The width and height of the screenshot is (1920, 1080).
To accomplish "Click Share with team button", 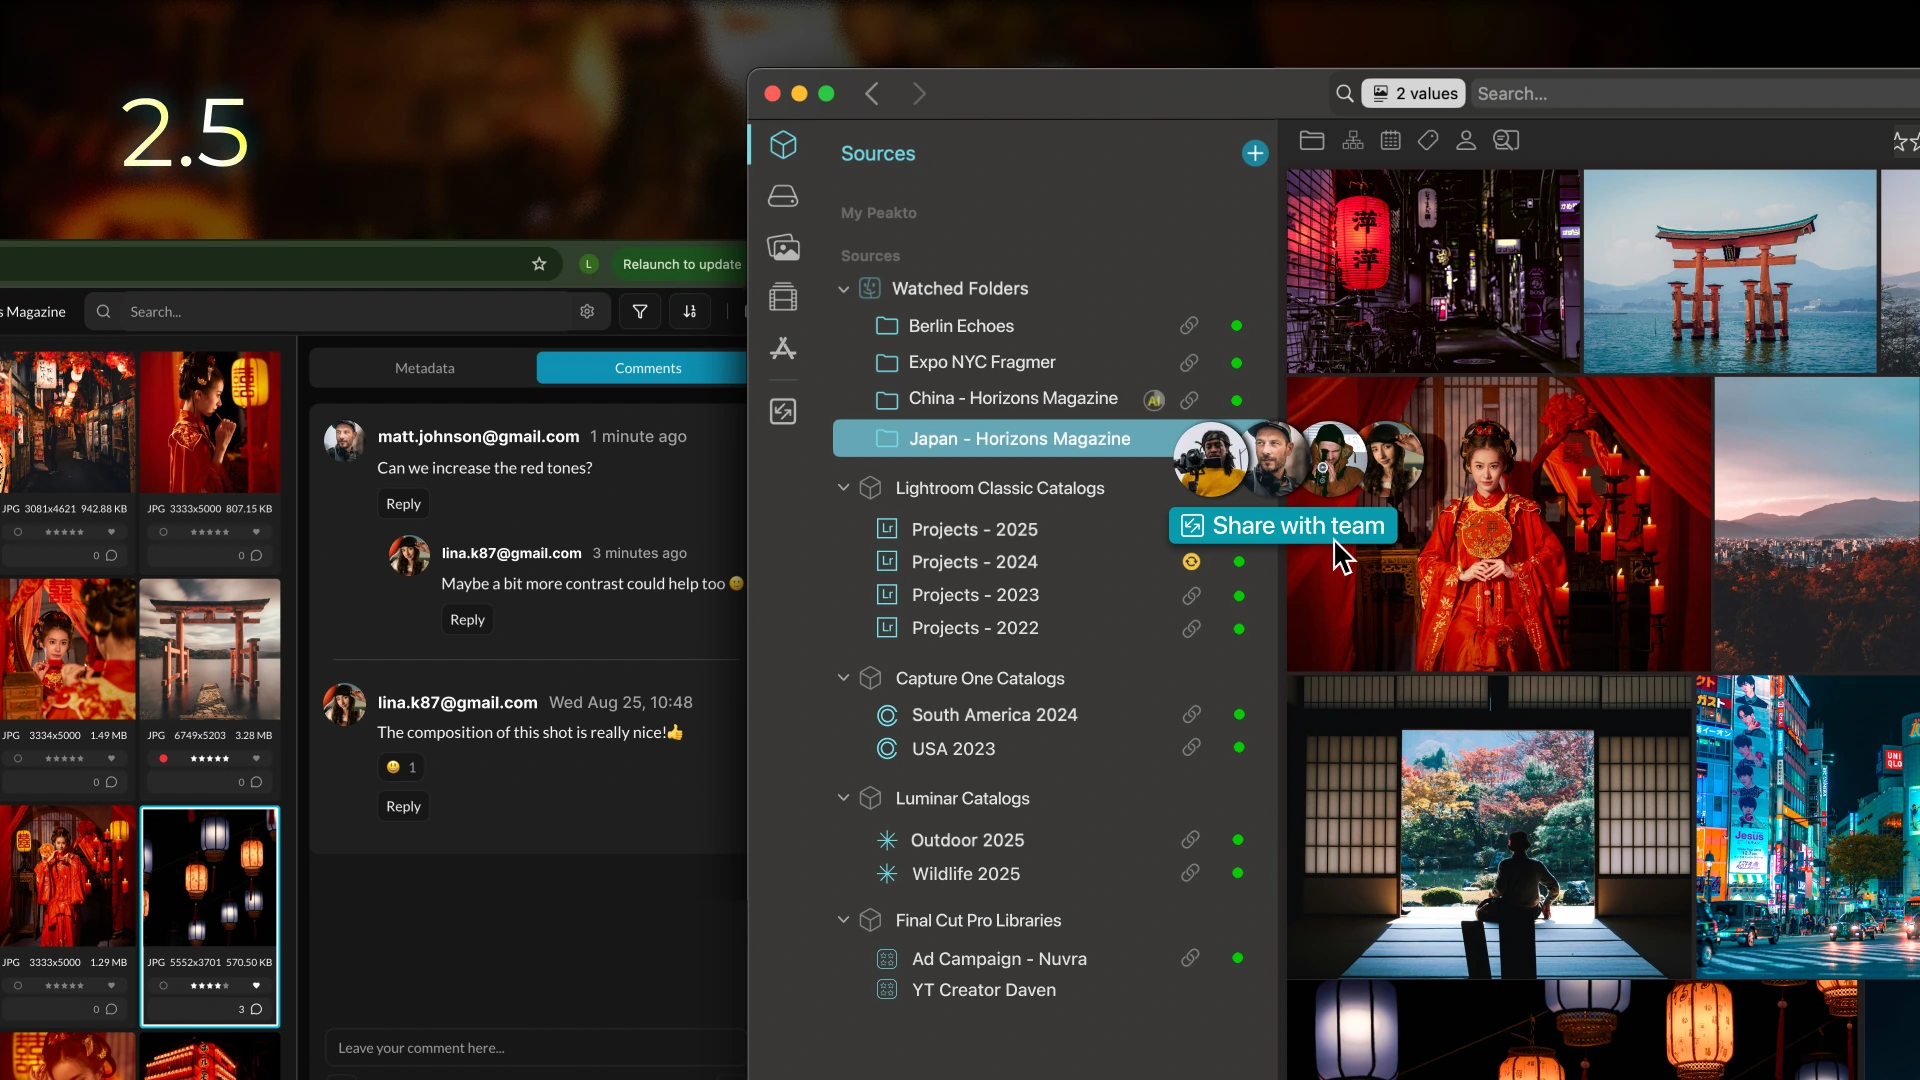I will tap(1284, 526).
